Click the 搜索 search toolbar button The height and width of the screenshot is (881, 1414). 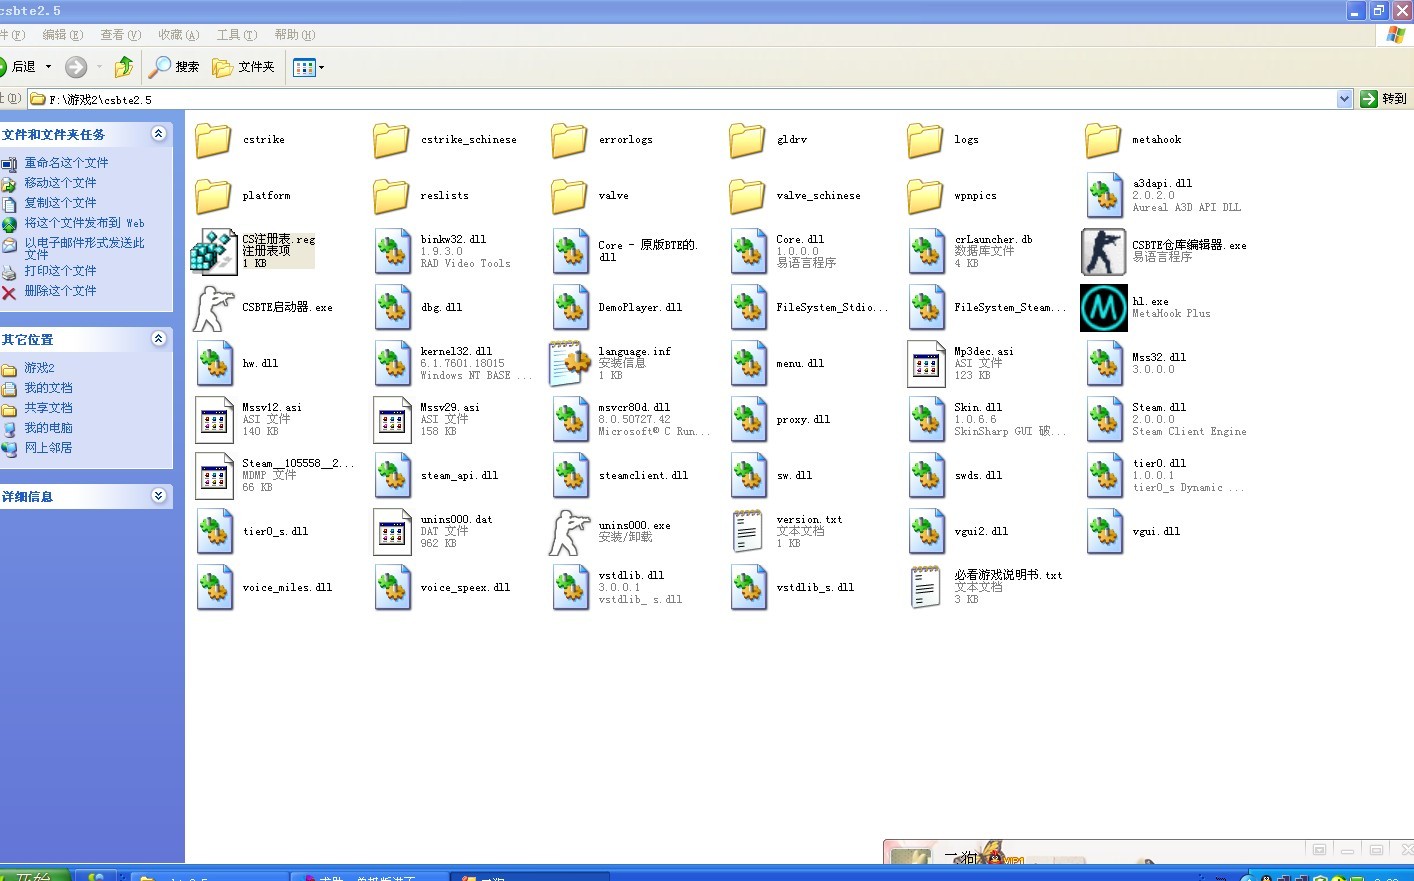(174, 67)
